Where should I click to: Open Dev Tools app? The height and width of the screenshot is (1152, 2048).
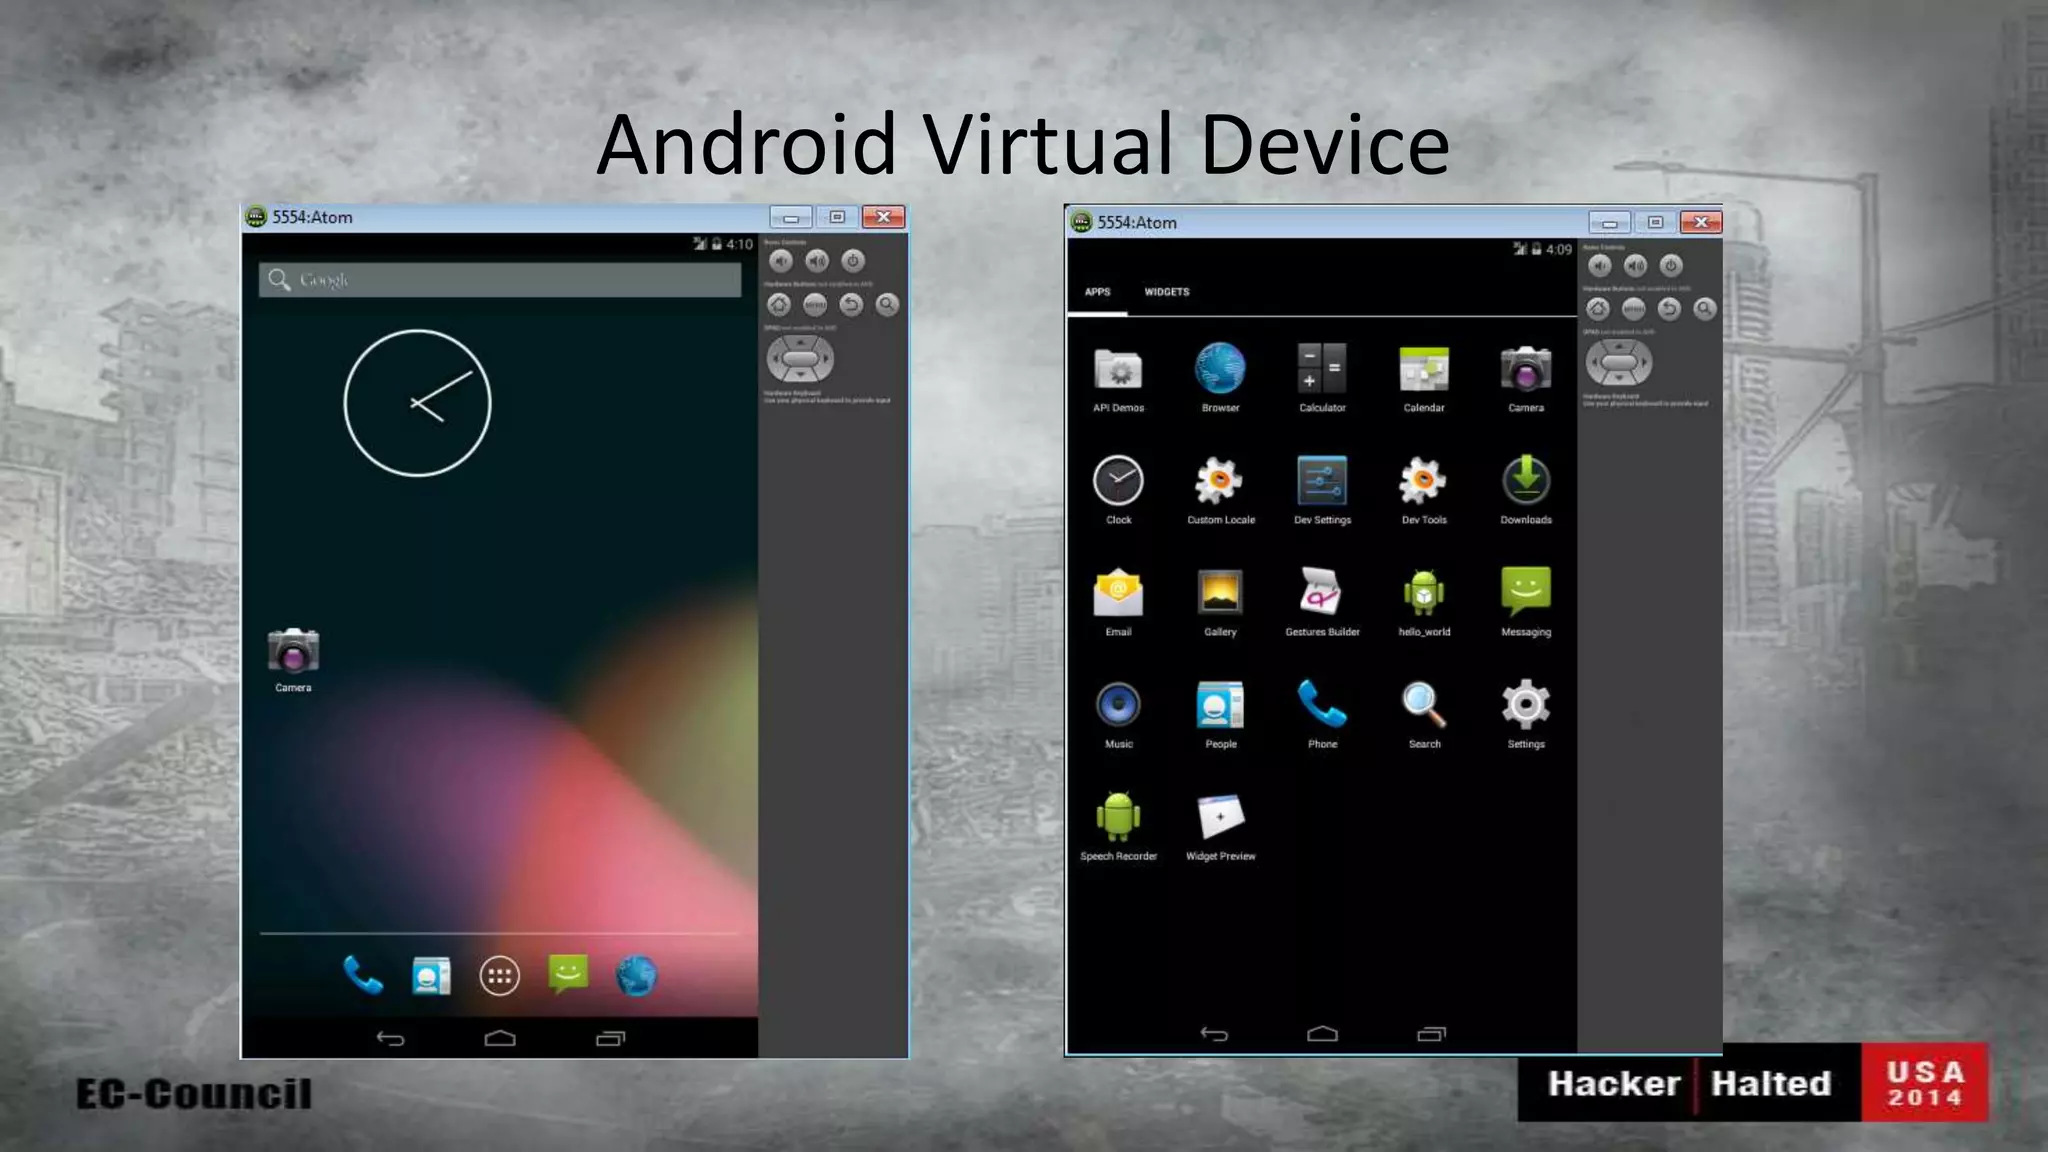pos(1424,491)
